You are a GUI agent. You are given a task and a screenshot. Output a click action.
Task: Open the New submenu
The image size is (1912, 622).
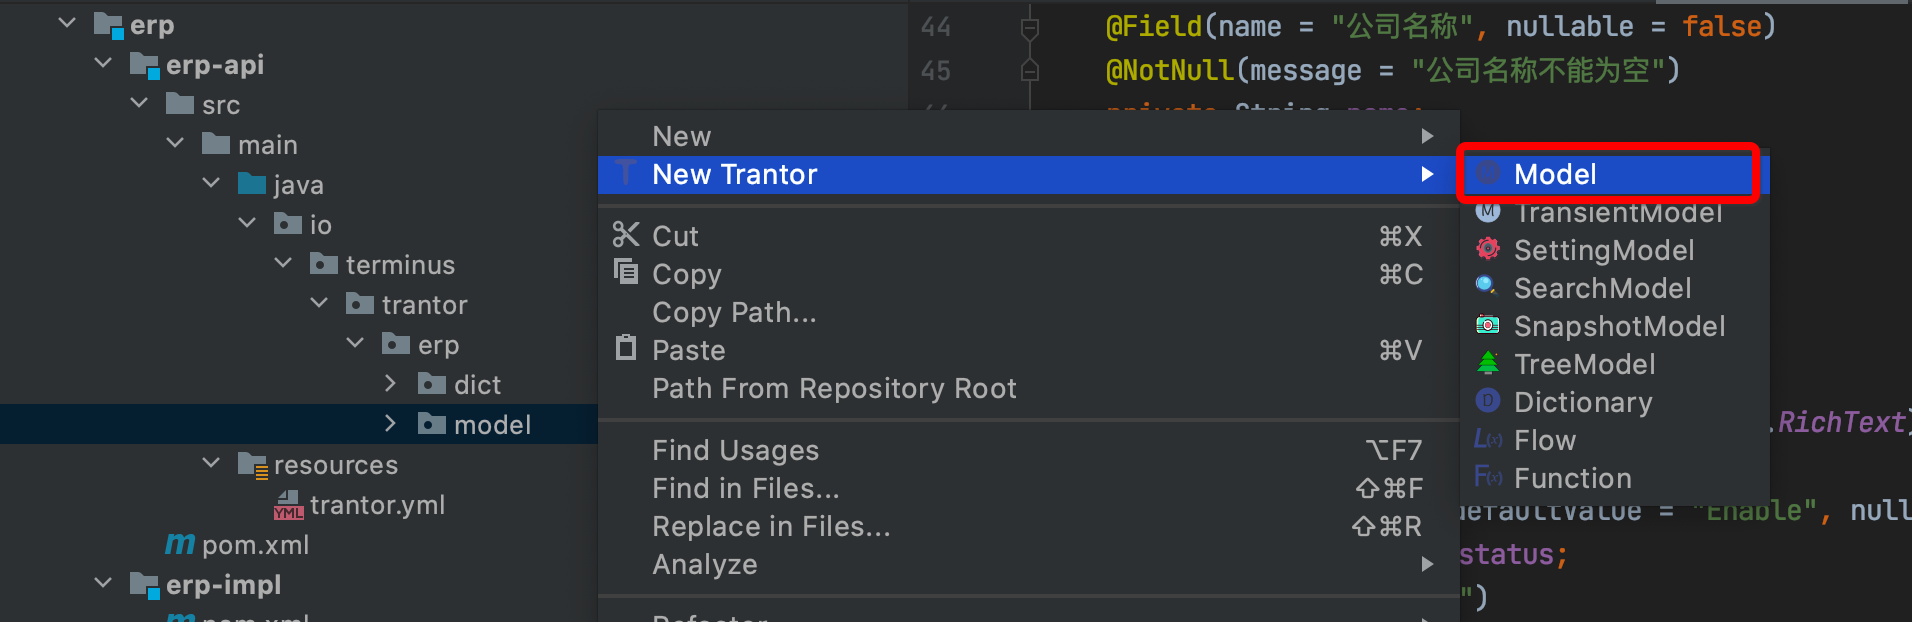[x=681, y=135]
